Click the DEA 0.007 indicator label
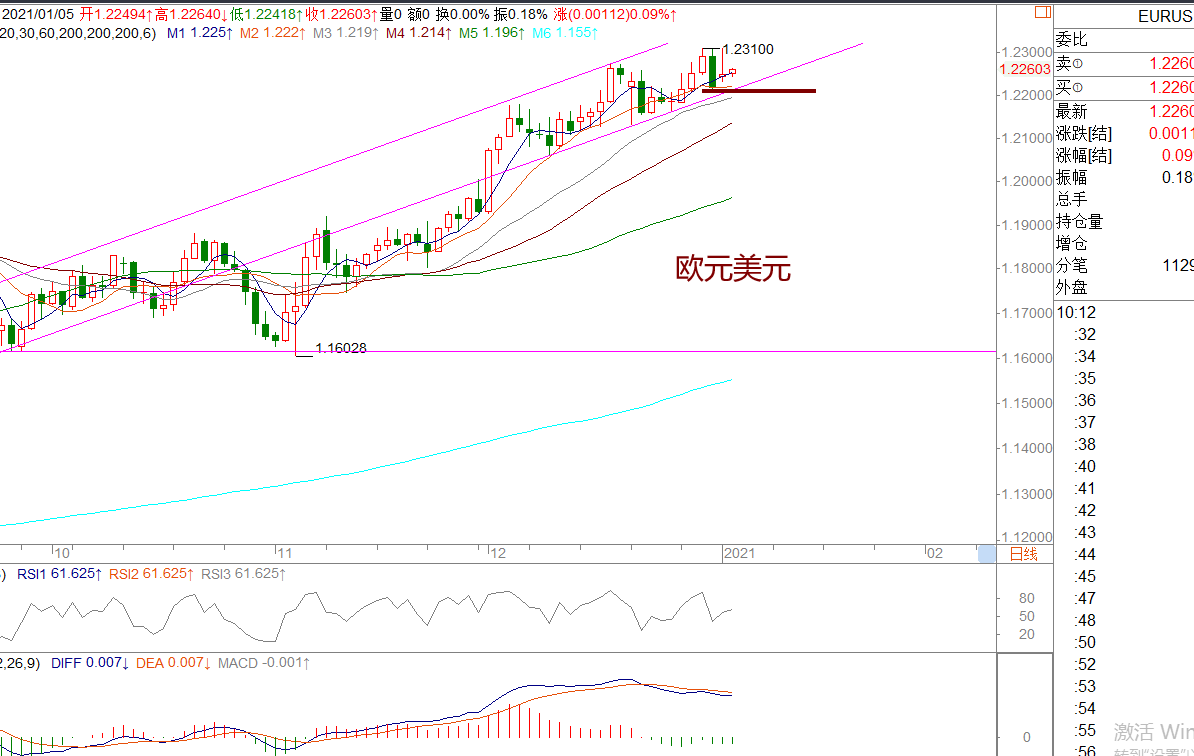Screen dimensions: 1194x756 coord(173,663)
